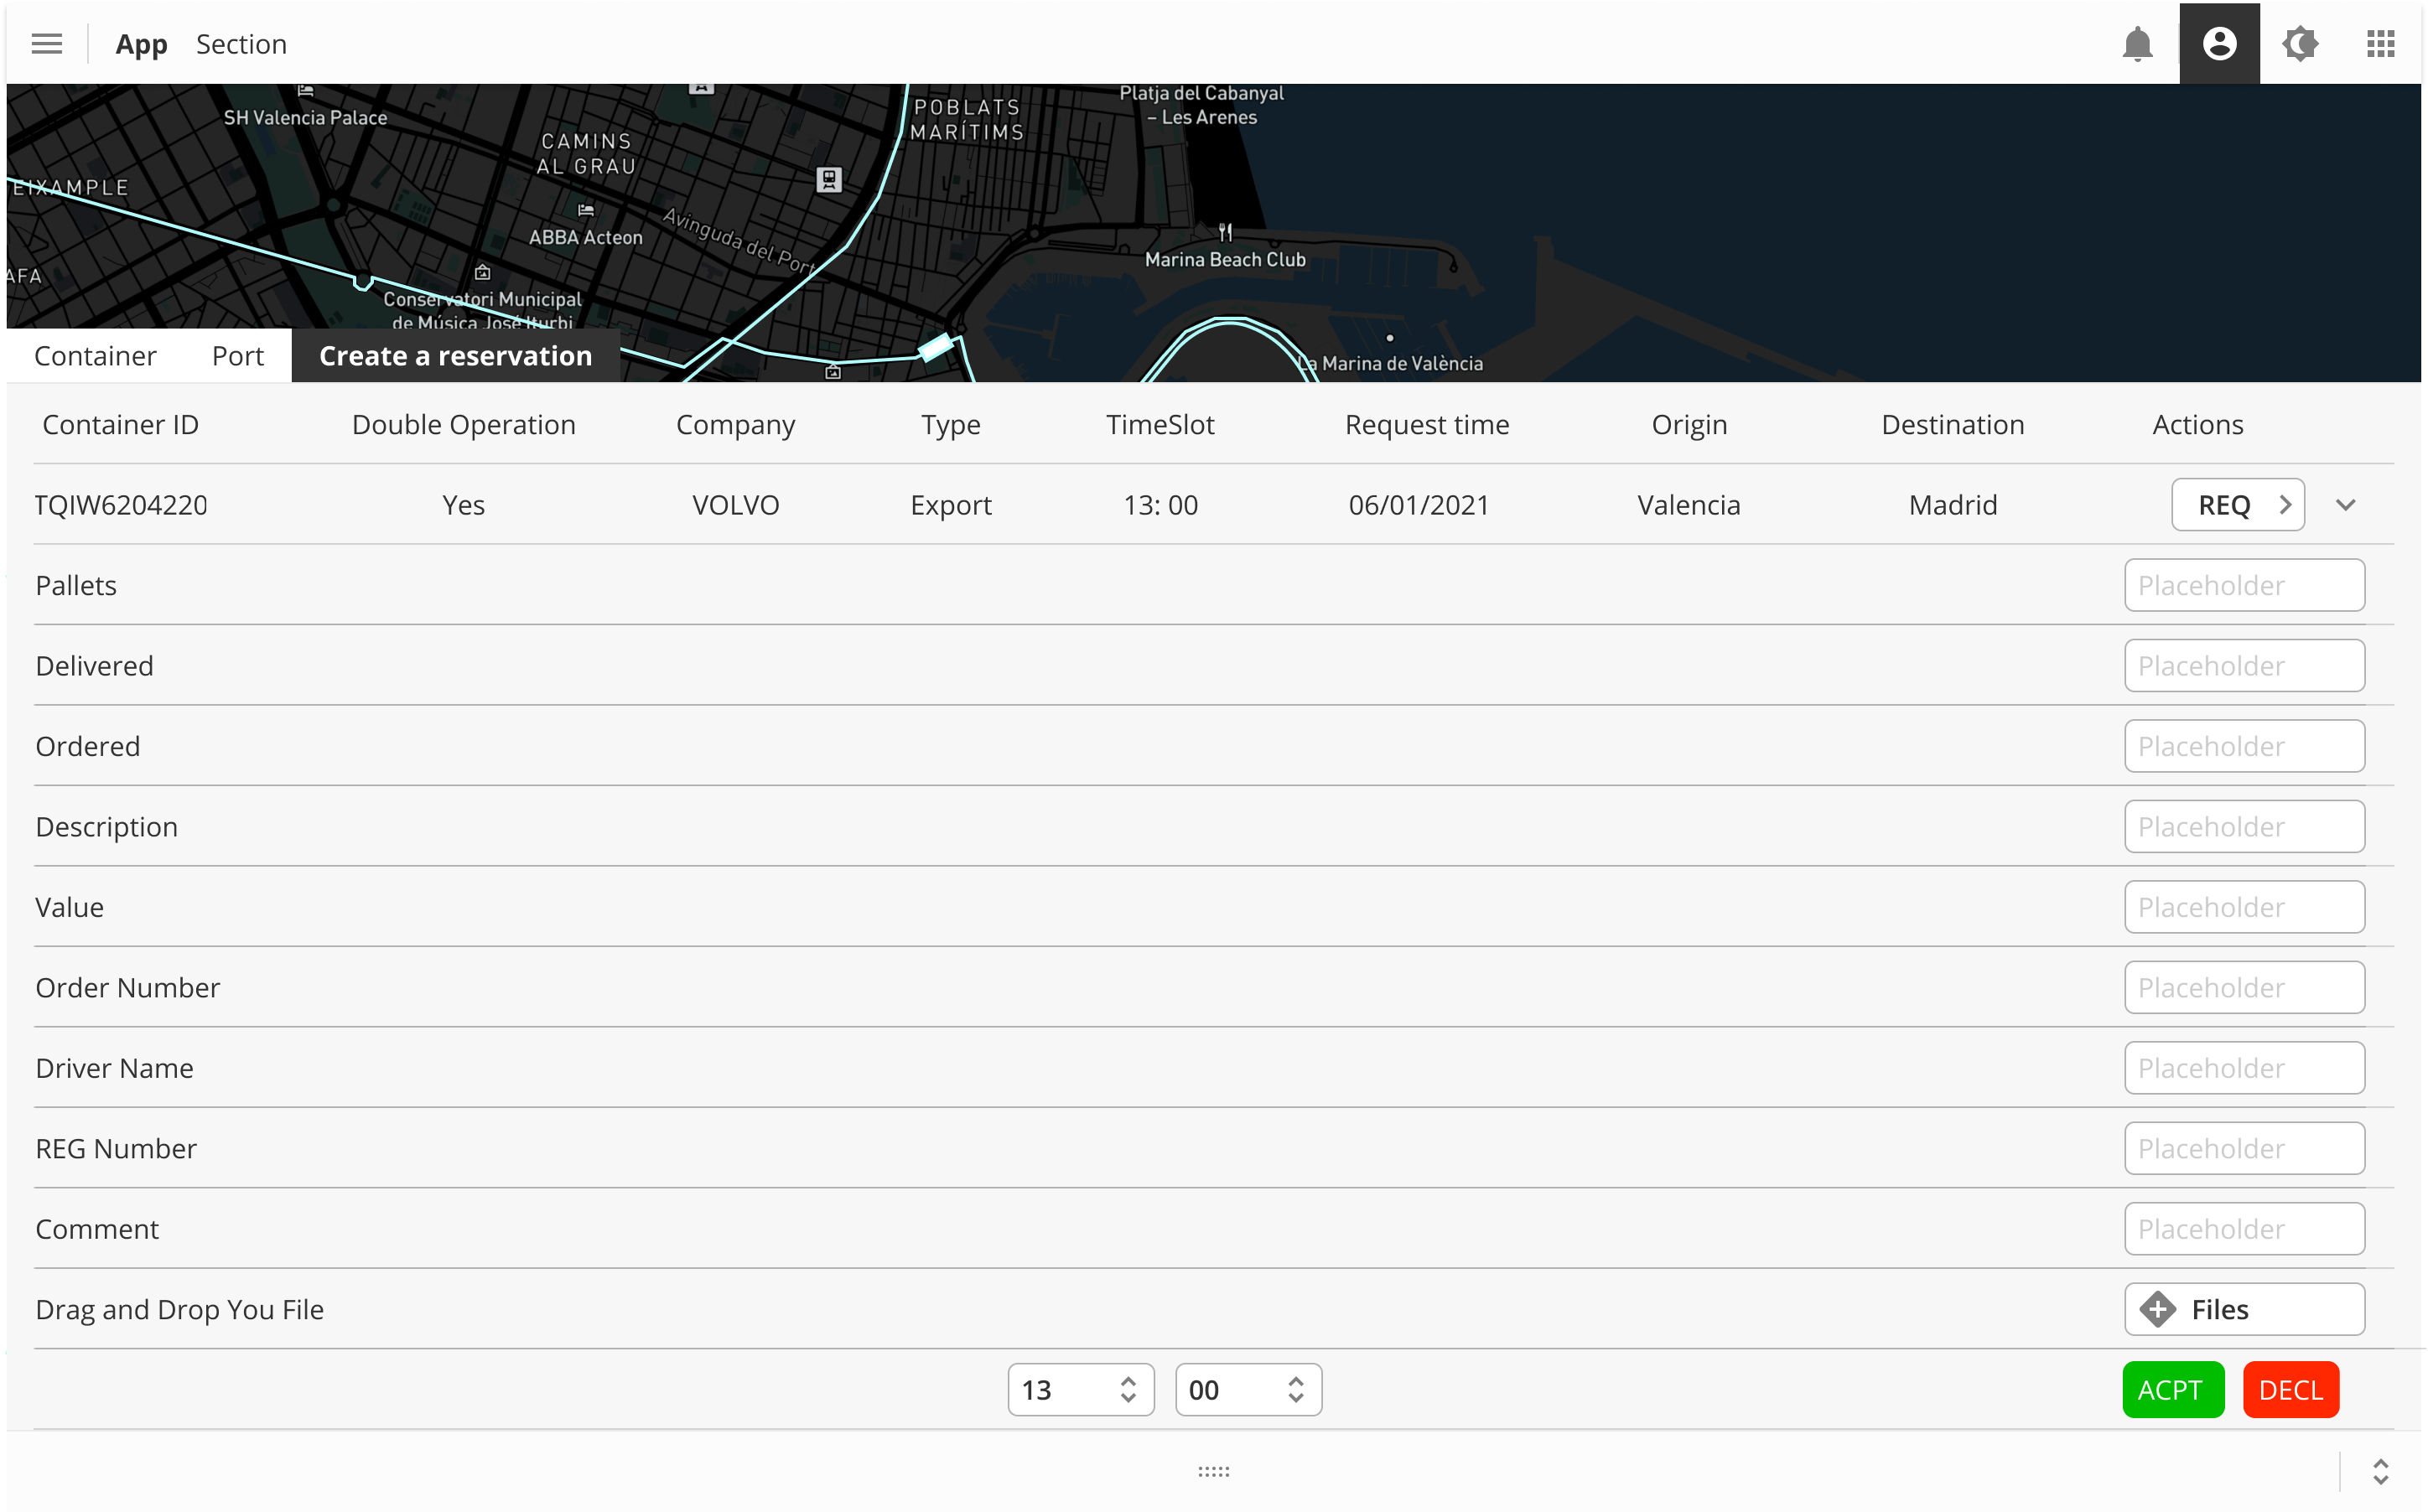
Task: Click the Driver Name input field
Action: click(2243, 1068)
